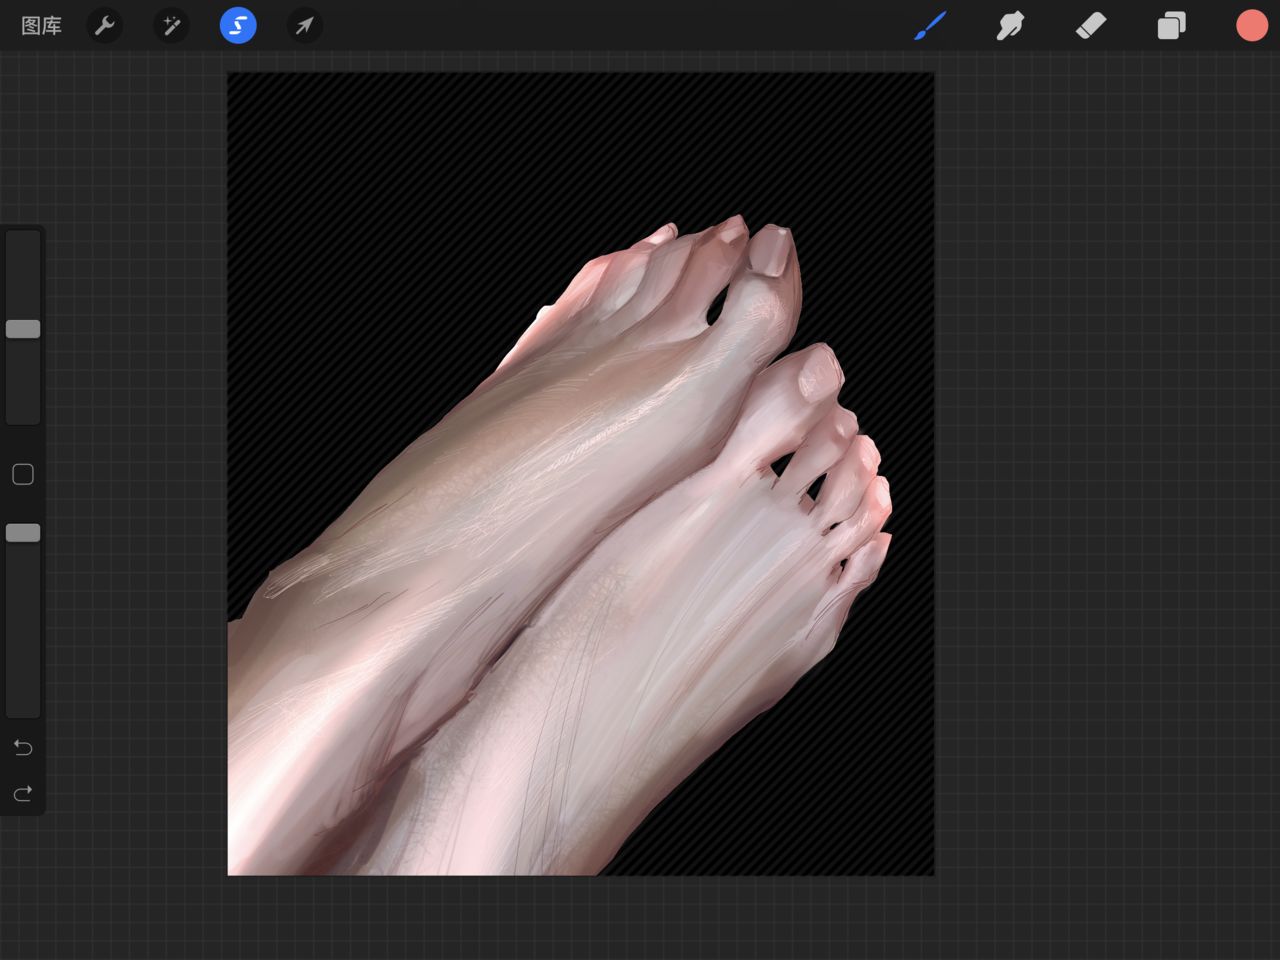The height and width of the screenshot is (960, 1280).
Task: Activate the Transform arrow tool
Action: pyautogui.click(x=304, y=26)
